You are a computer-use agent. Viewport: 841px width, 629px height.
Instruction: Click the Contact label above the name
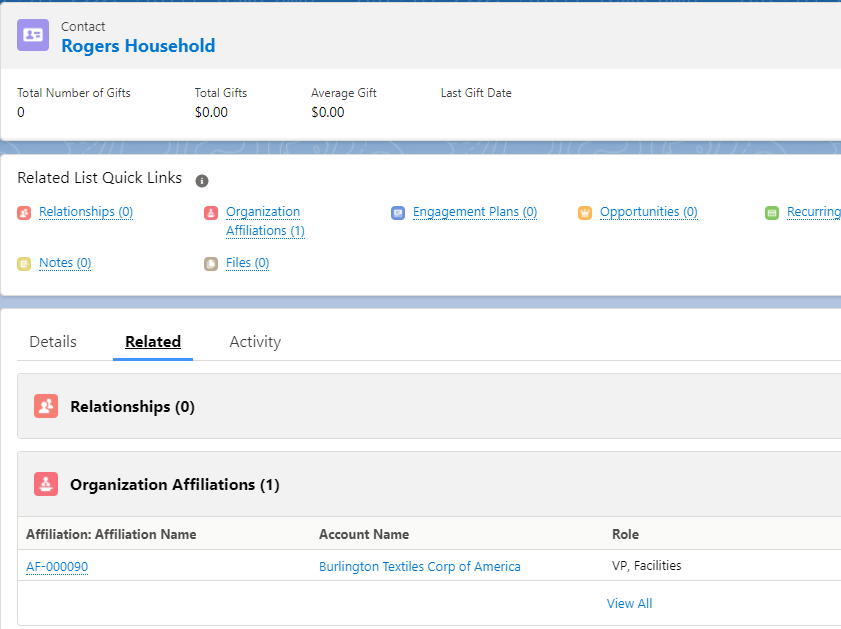pyautogui.click(x=83, y=26)
